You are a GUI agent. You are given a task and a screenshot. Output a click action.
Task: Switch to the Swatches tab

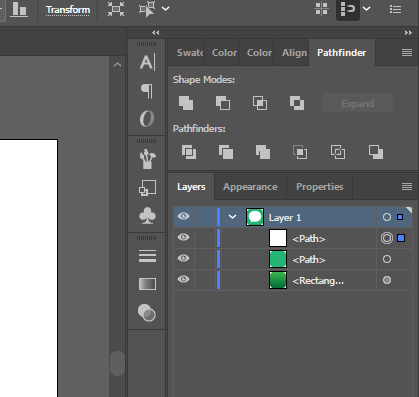[190, 53]
